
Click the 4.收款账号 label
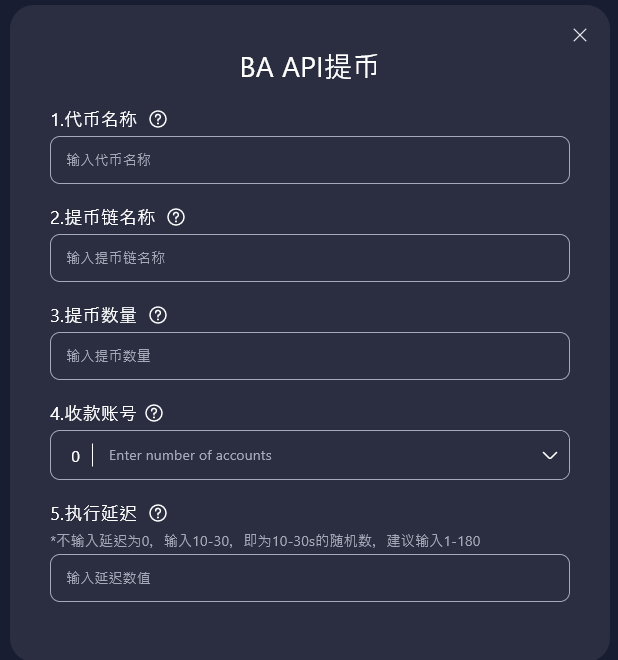tap(92, 413)
